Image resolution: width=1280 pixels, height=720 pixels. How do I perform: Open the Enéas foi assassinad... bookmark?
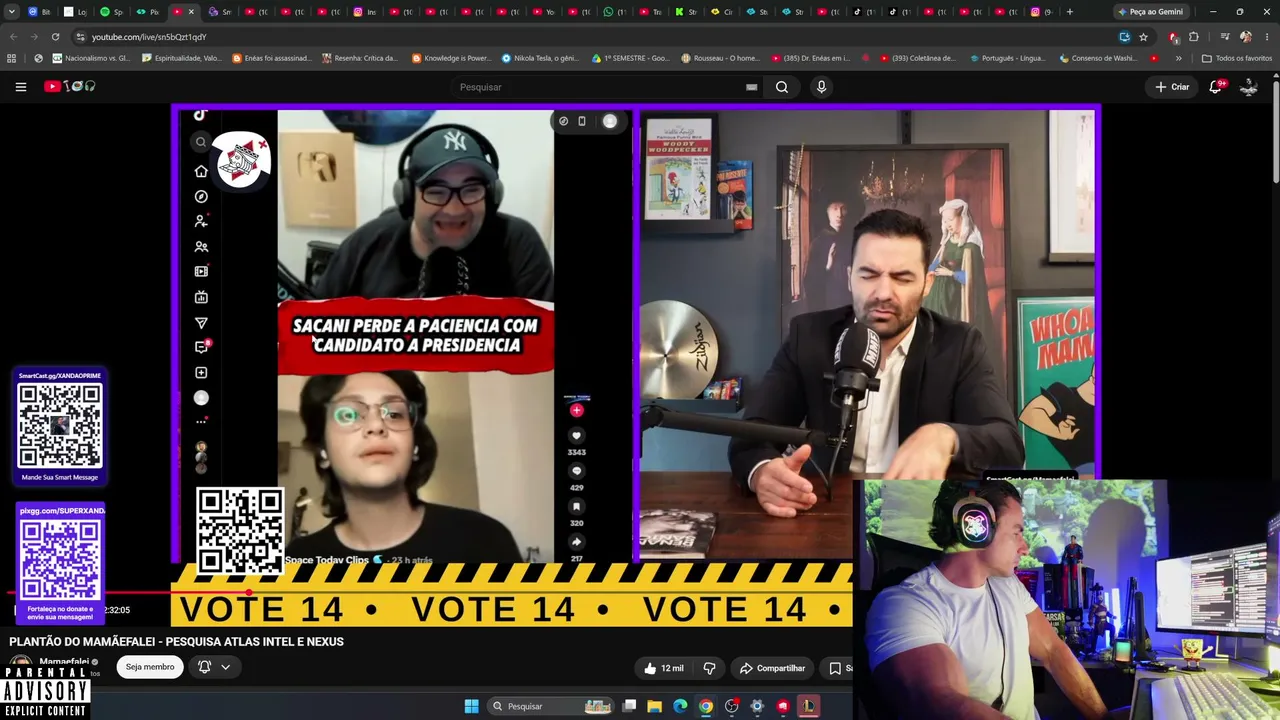(272, 58)
